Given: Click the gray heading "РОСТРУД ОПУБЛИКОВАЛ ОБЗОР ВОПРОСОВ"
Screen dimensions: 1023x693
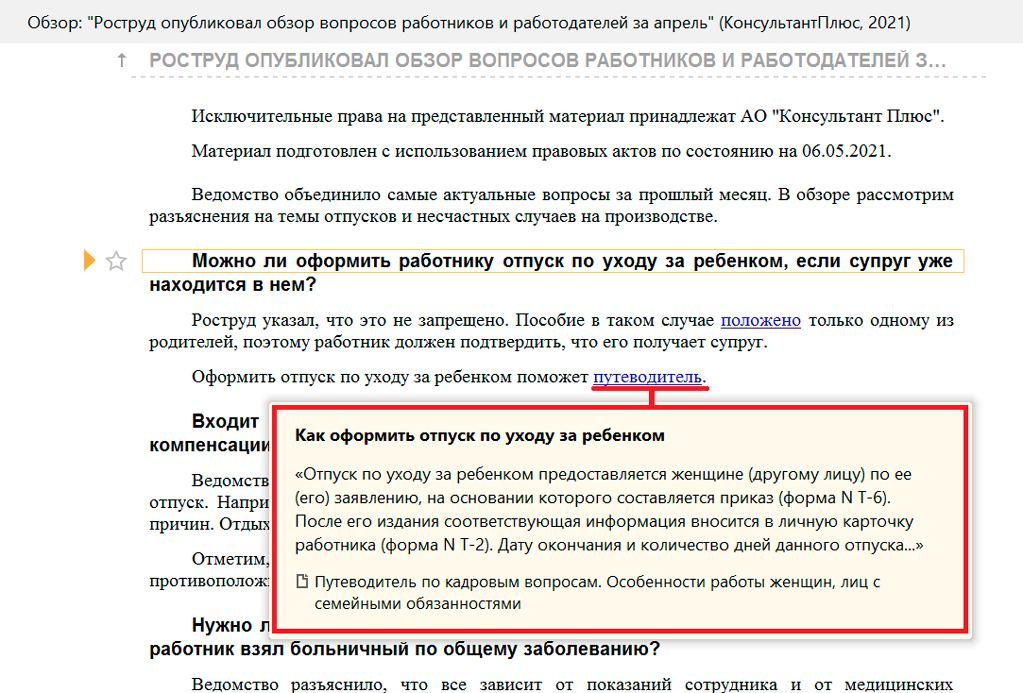Looking at the screenshot, I should pos(547,61).
